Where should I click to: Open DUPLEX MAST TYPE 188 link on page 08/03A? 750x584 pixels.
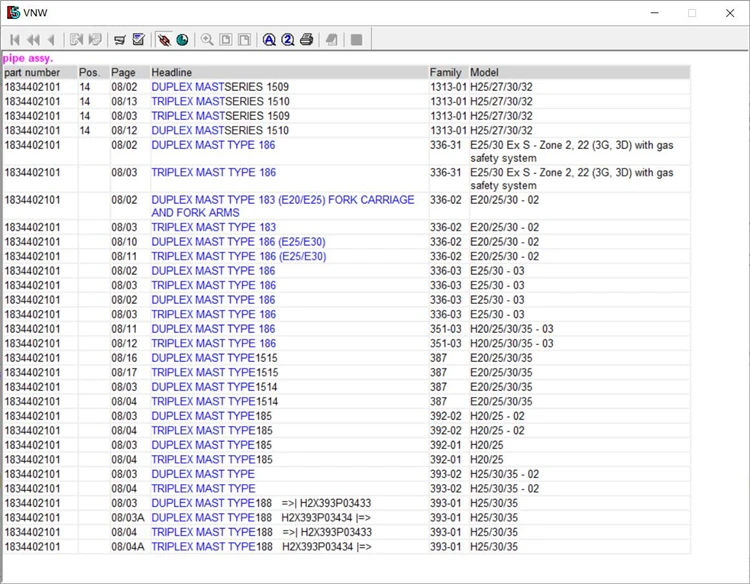[x=202, y=517]
